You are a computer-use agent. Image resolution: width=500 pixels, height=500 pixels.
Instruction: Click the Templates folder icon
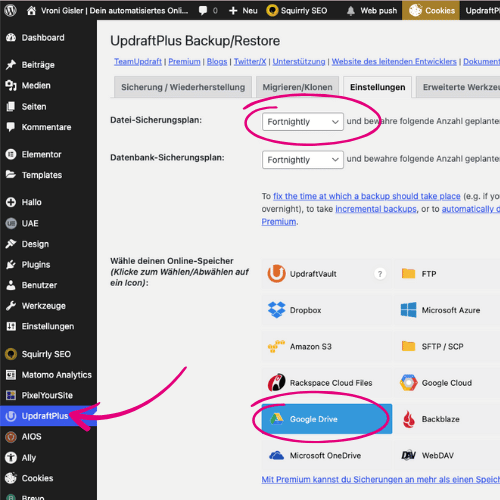11,175
